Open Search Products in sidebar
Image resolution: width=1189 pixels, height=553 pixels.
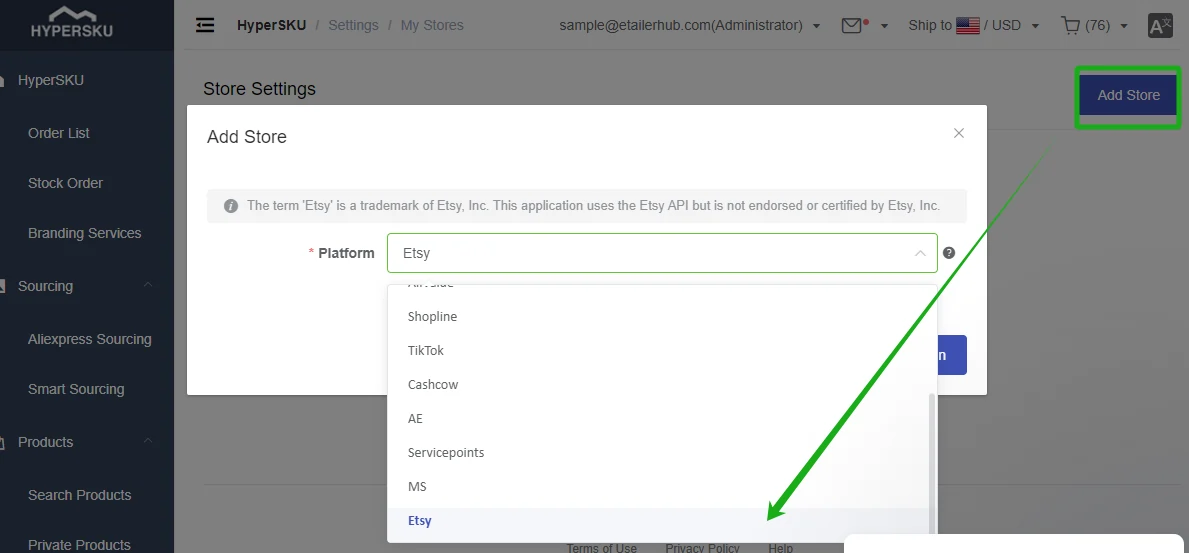[x=80, y=495]
